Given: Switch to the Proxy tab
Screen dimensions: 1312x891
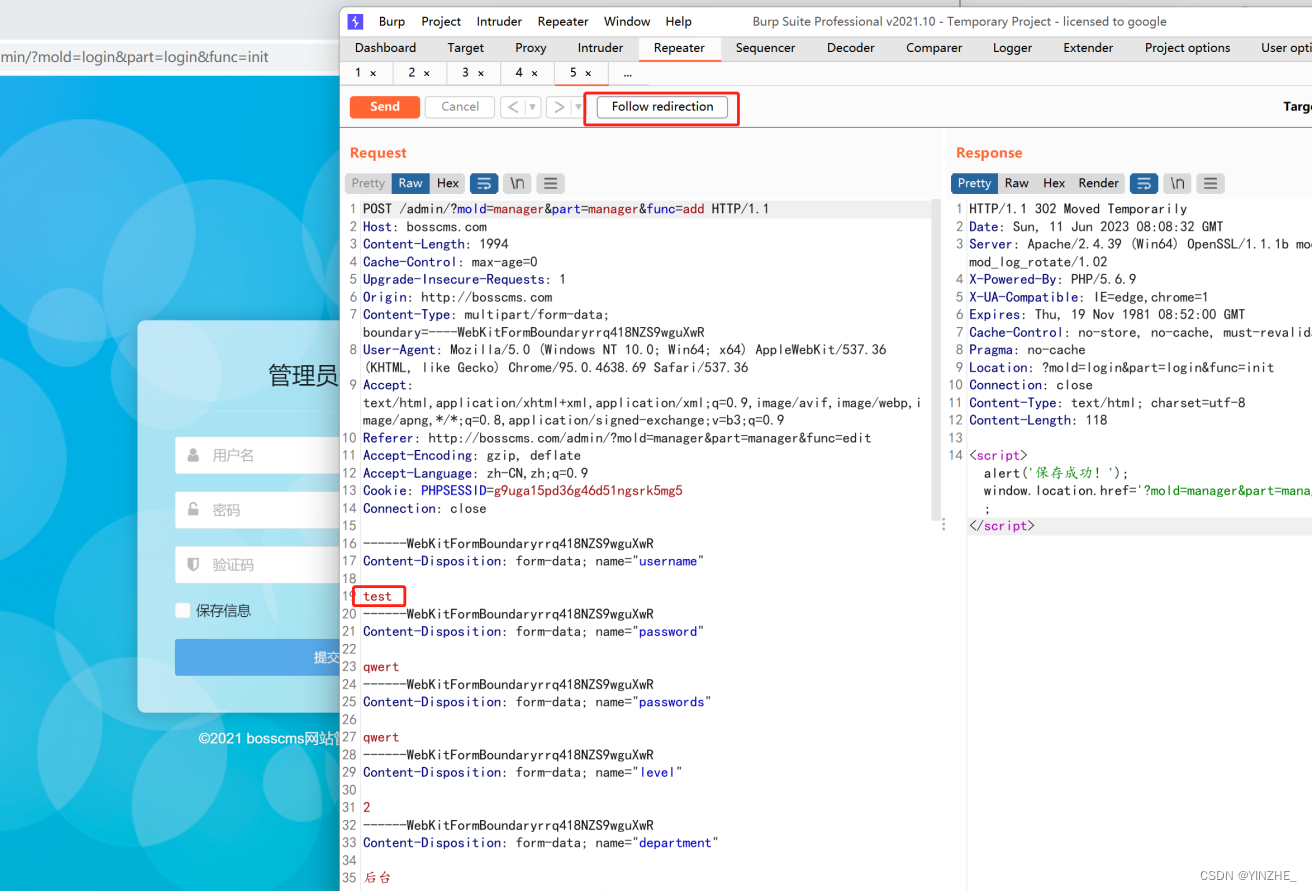Looking at the screenshot, I should pos(531,48).
